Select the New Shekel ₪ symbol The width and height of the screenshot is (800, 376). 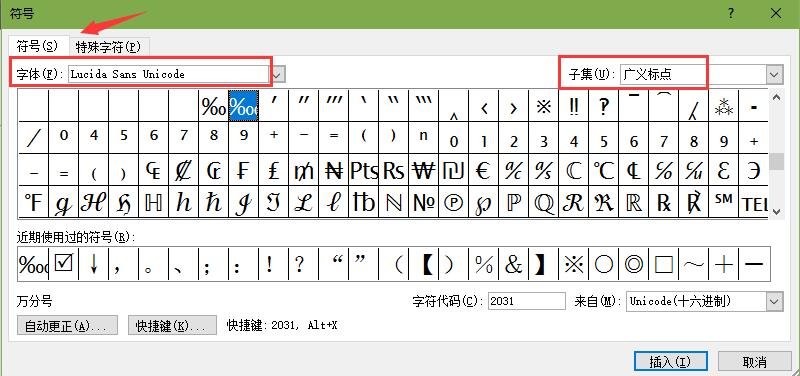(x=453, y=171)
